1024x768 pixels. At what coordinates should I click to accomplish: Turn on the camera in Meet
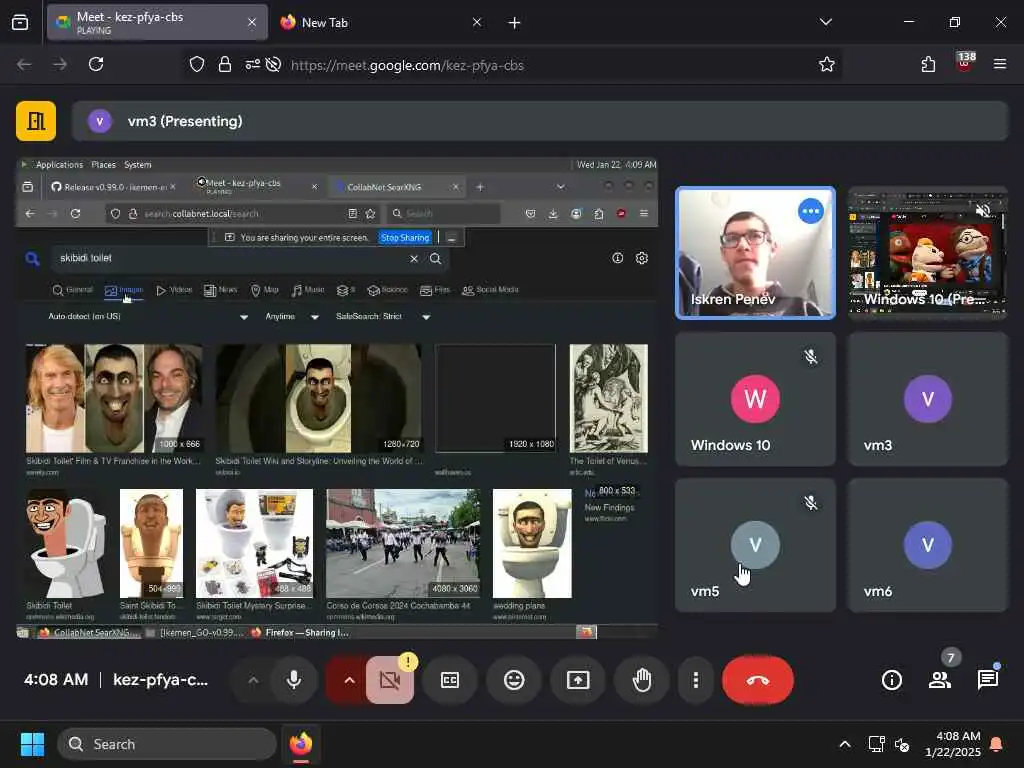[390, 680]
